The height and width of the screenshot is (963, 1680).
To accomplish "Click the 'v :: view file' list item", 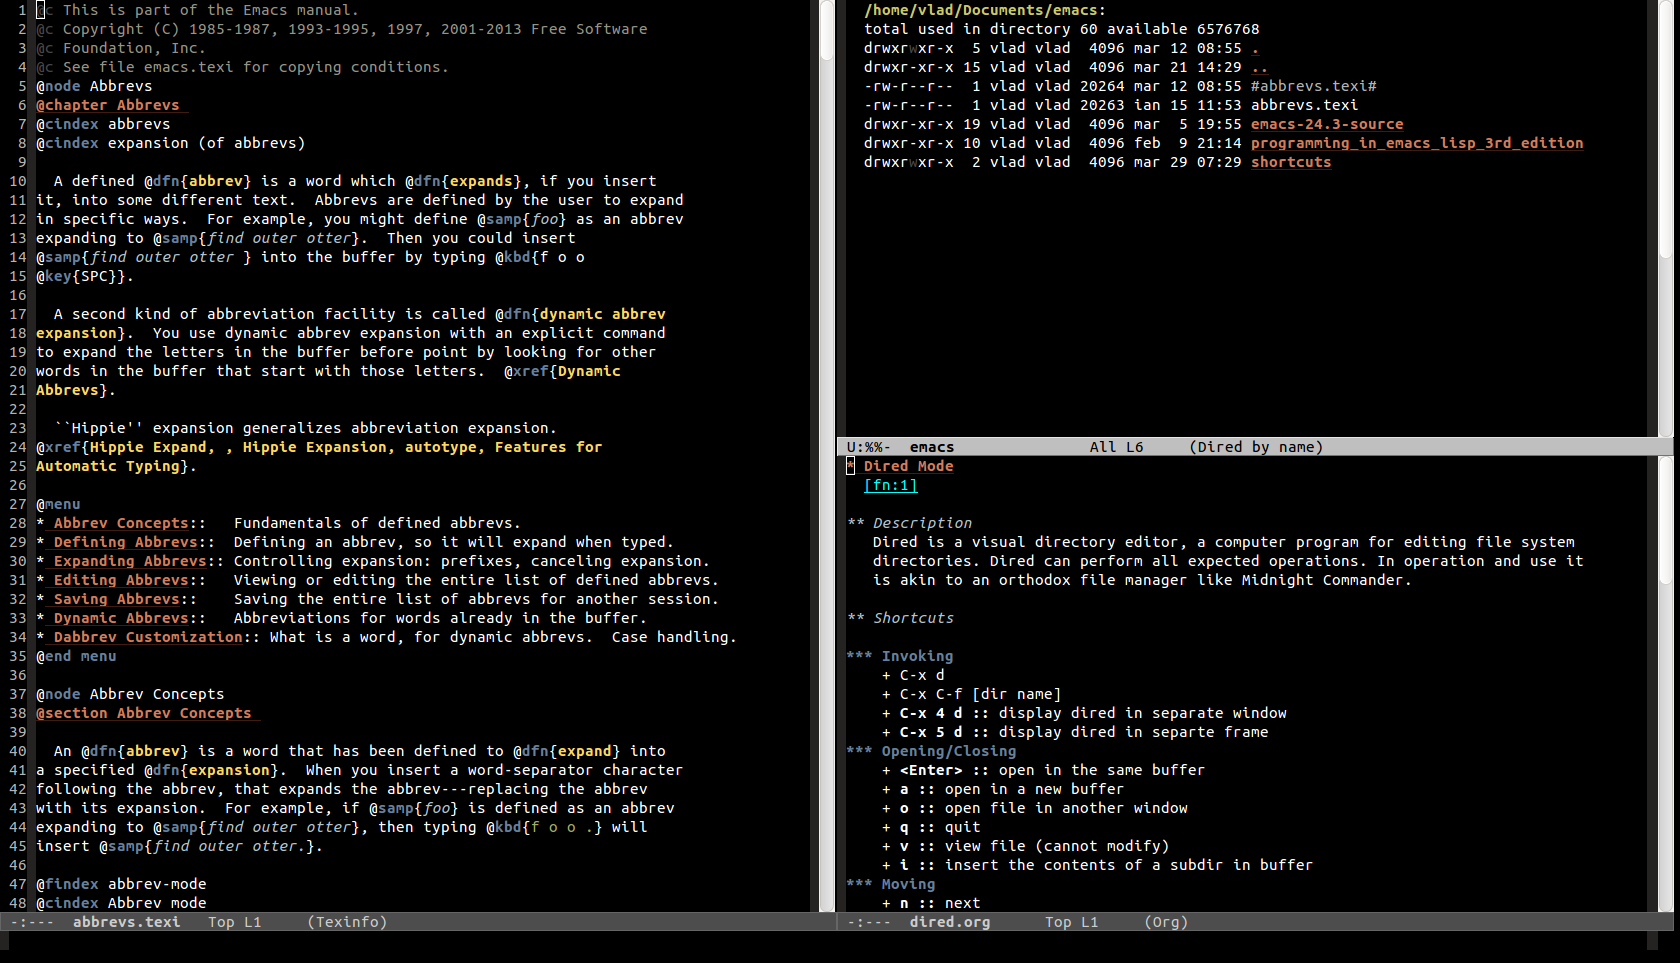I will 1025,846.
